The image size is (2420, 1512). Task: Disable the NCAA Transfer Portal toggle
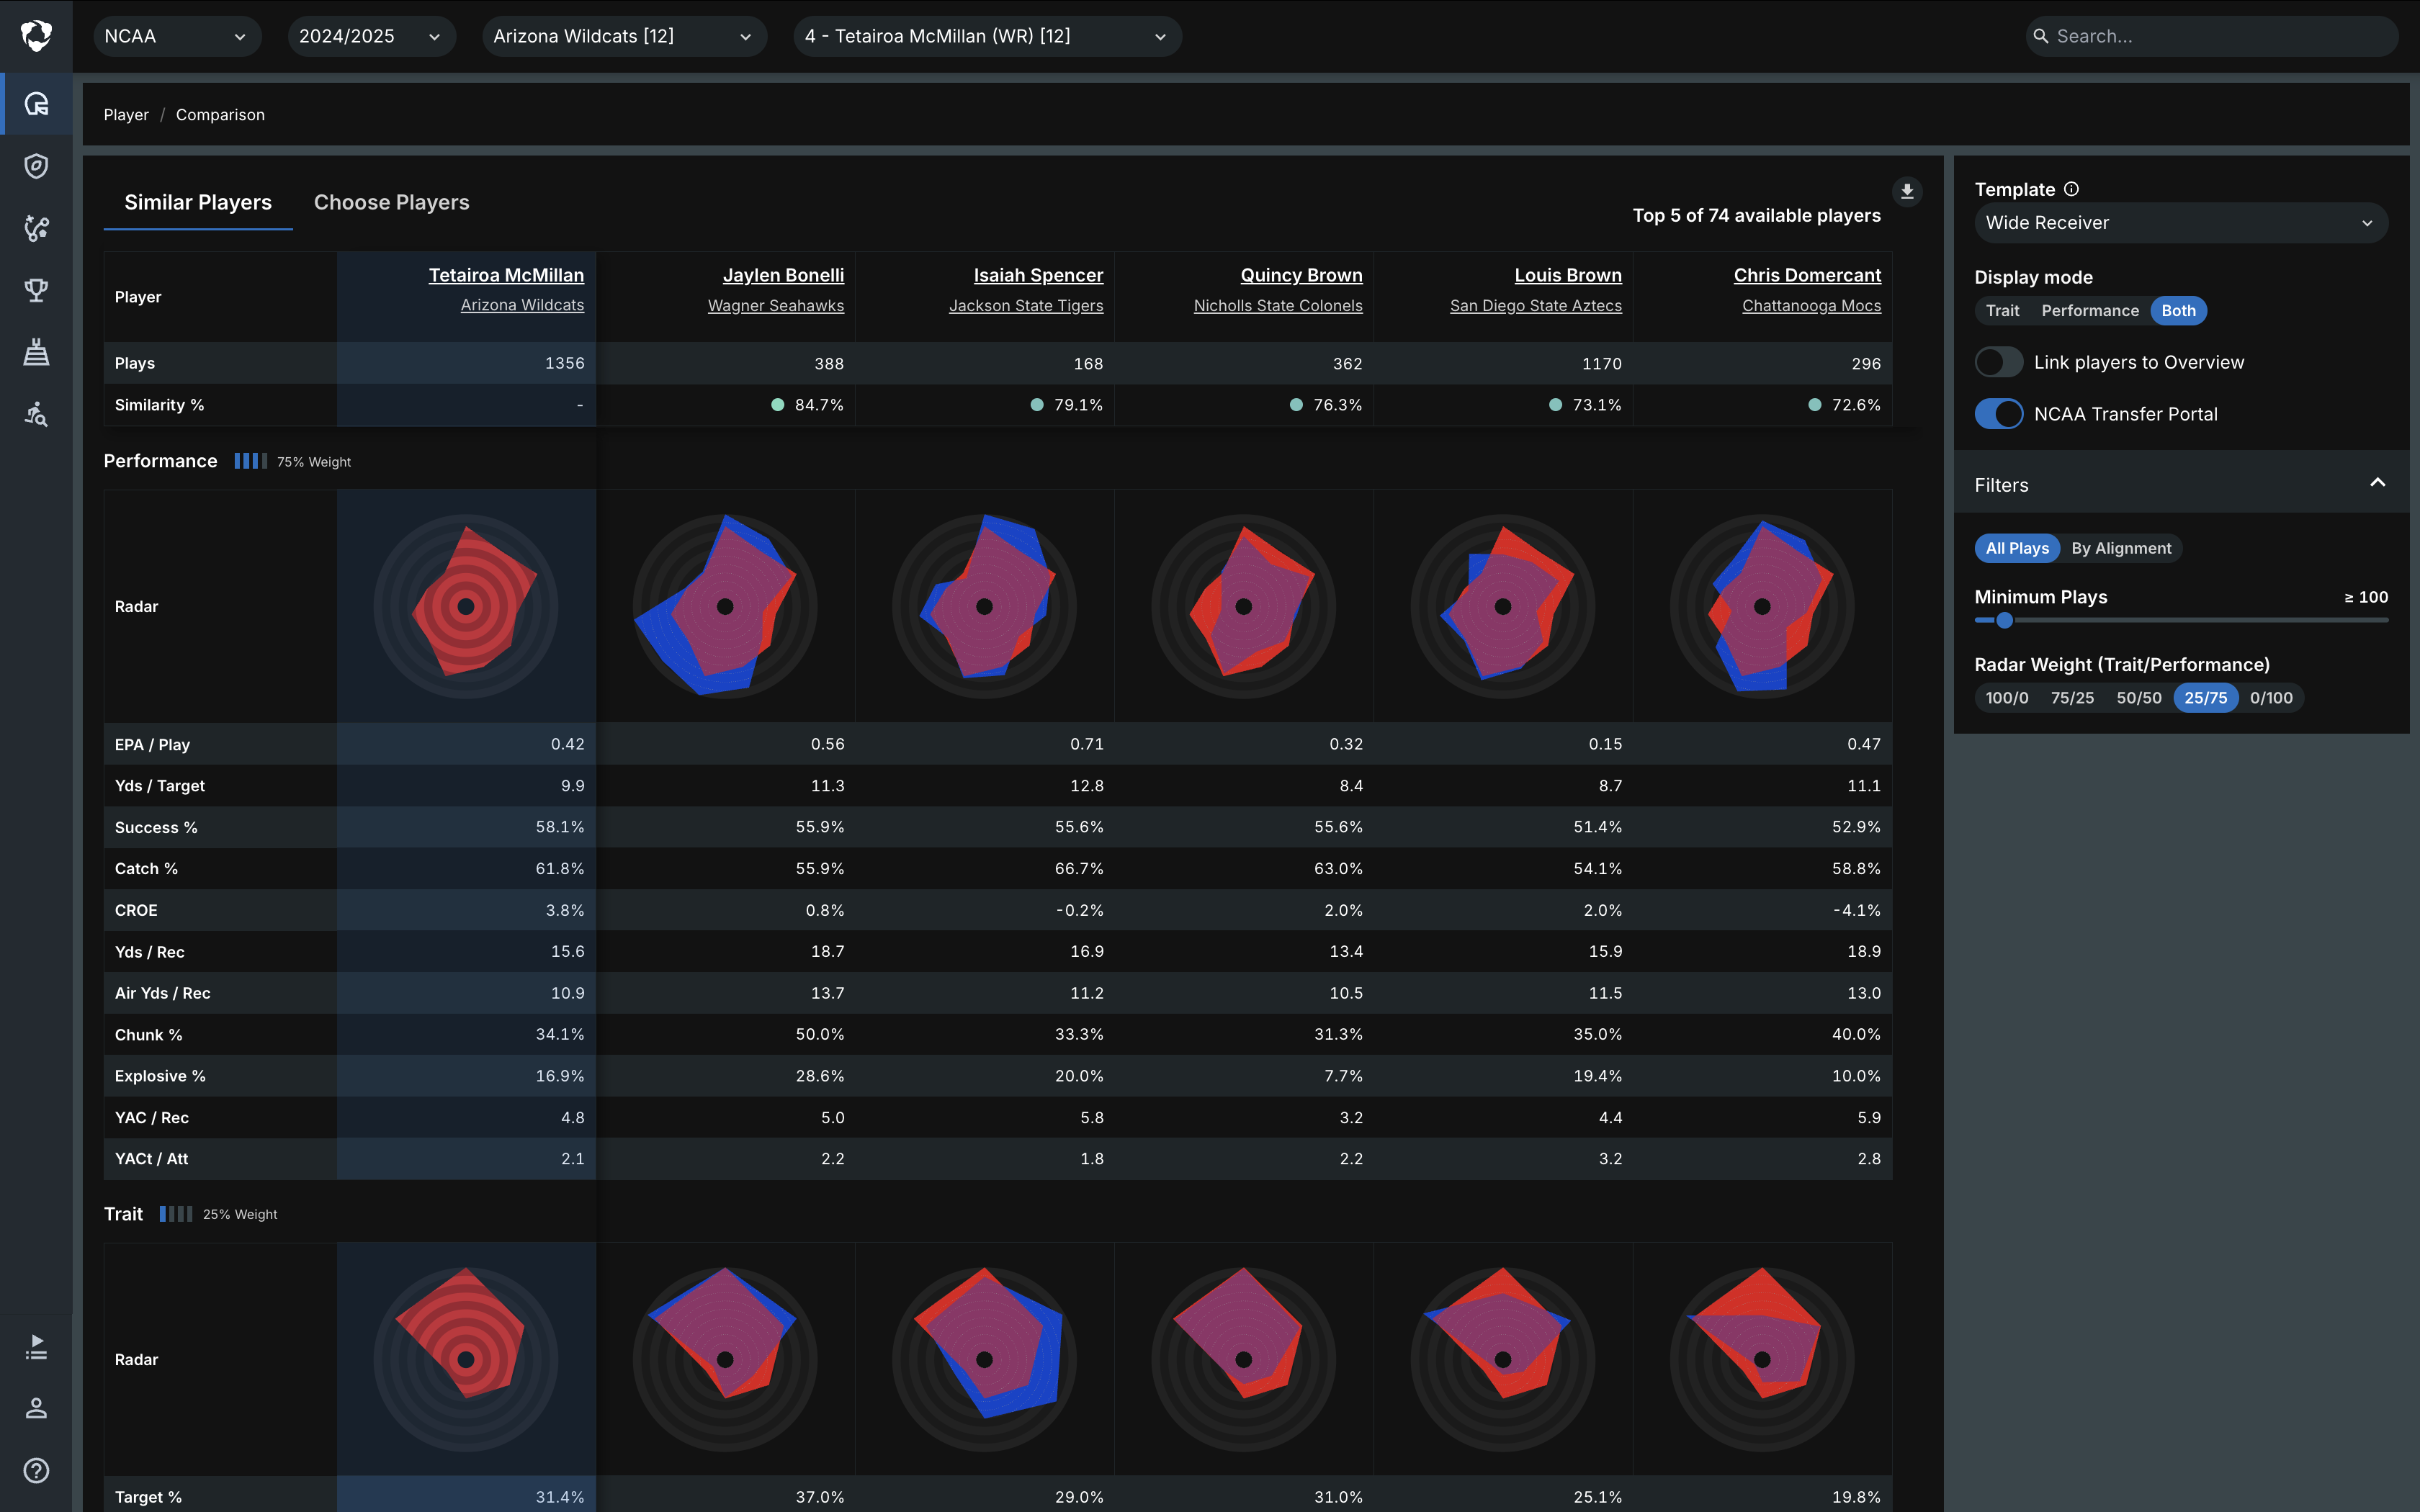click(x=1998, y=414)
